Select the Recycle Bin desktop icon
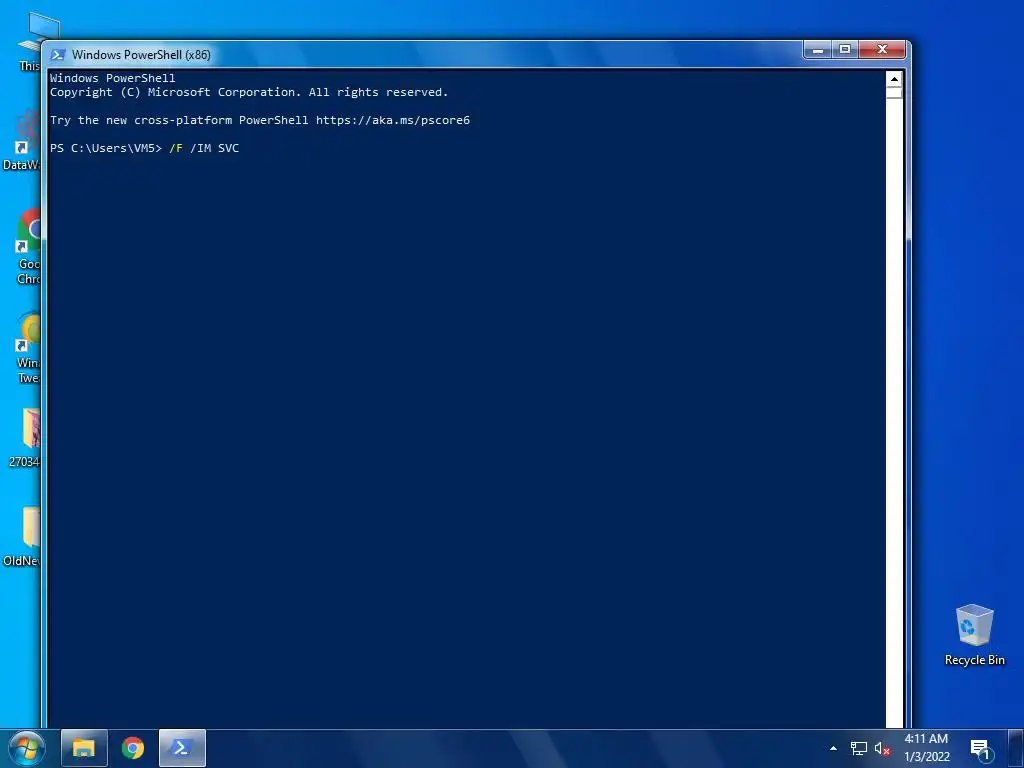The height and width of the screenshot is (768, 1024). click(974, 635)
